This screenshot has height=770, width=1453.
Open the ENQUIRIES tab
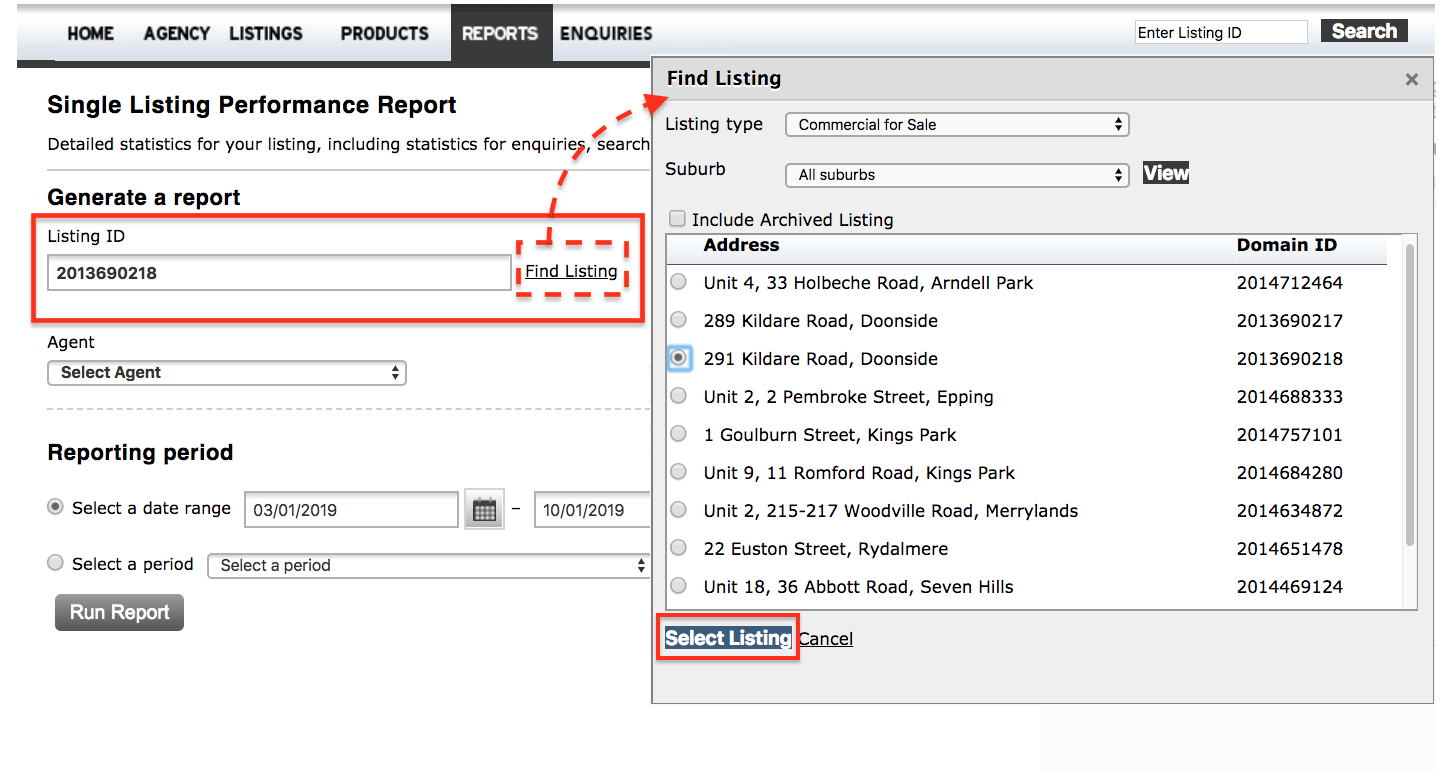[606, 33]
